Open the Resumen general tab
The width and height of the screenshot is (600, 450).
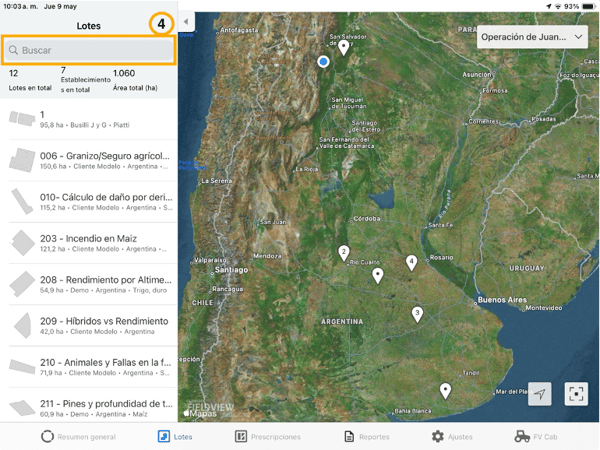click(x=78, y=437)
